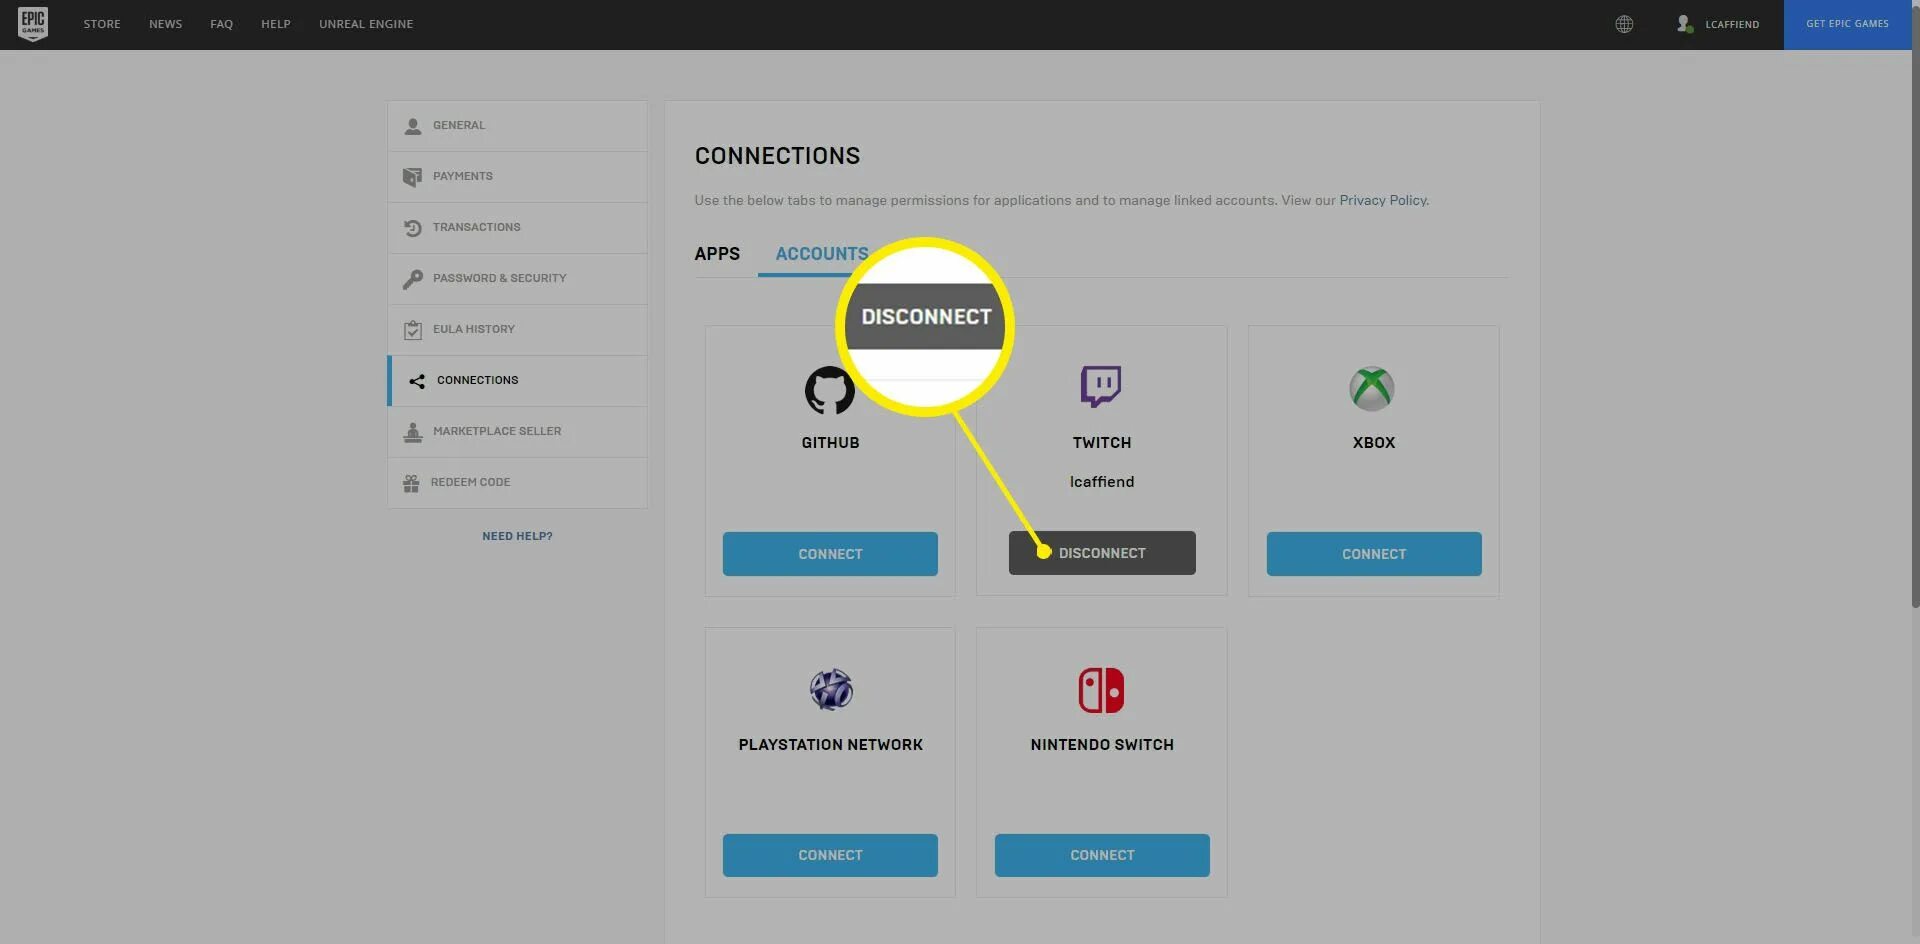Click the Xbox logo
The height and width of the screenshot is (944, 1920).
coord(1372,388)
